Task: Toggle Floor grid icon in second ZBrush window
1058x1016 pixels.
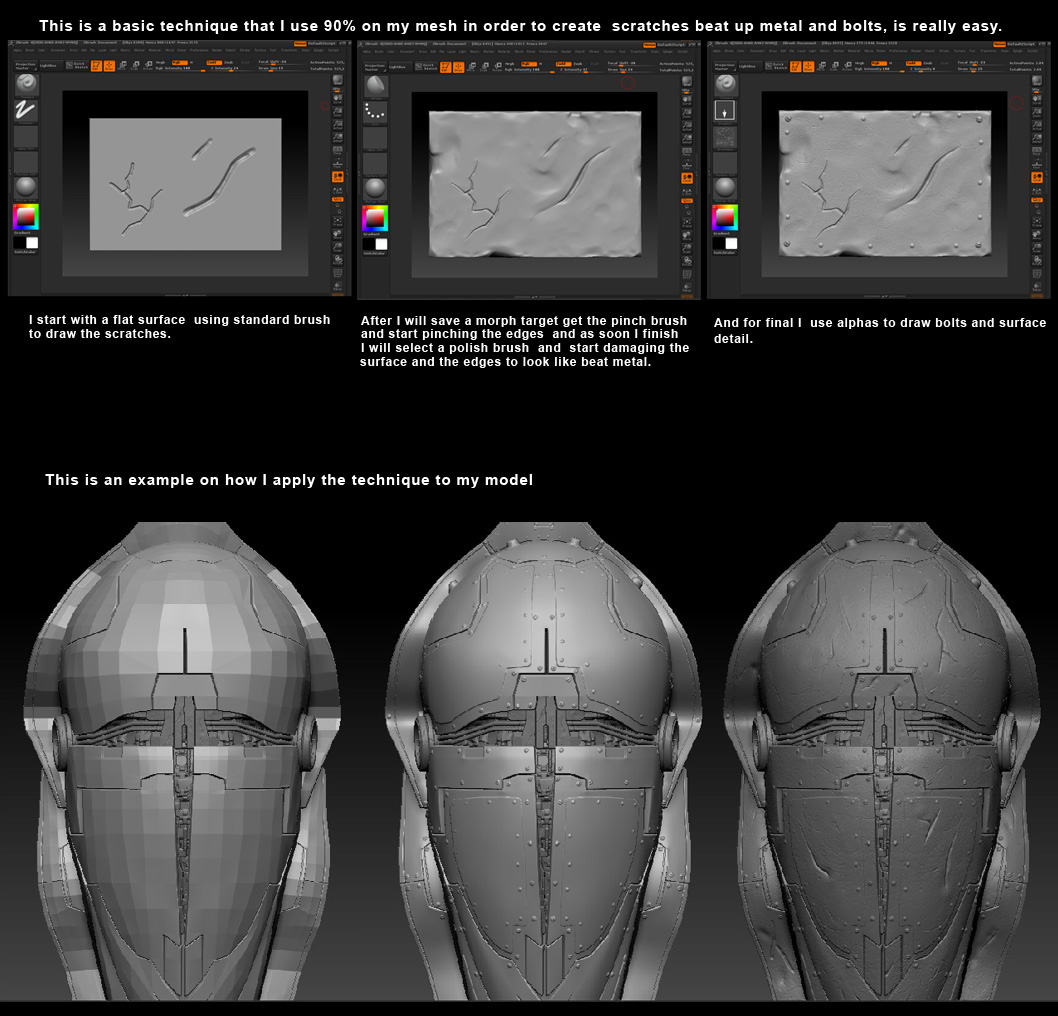Action: (686, 165)
